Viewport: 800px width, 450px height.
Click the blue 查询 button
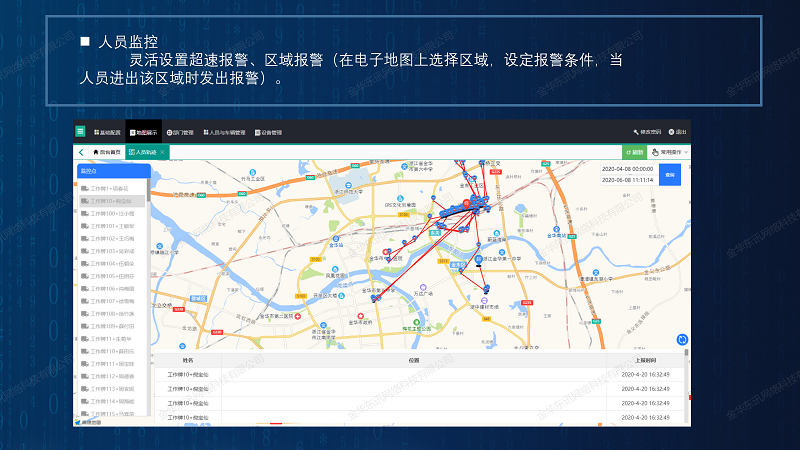669,175
